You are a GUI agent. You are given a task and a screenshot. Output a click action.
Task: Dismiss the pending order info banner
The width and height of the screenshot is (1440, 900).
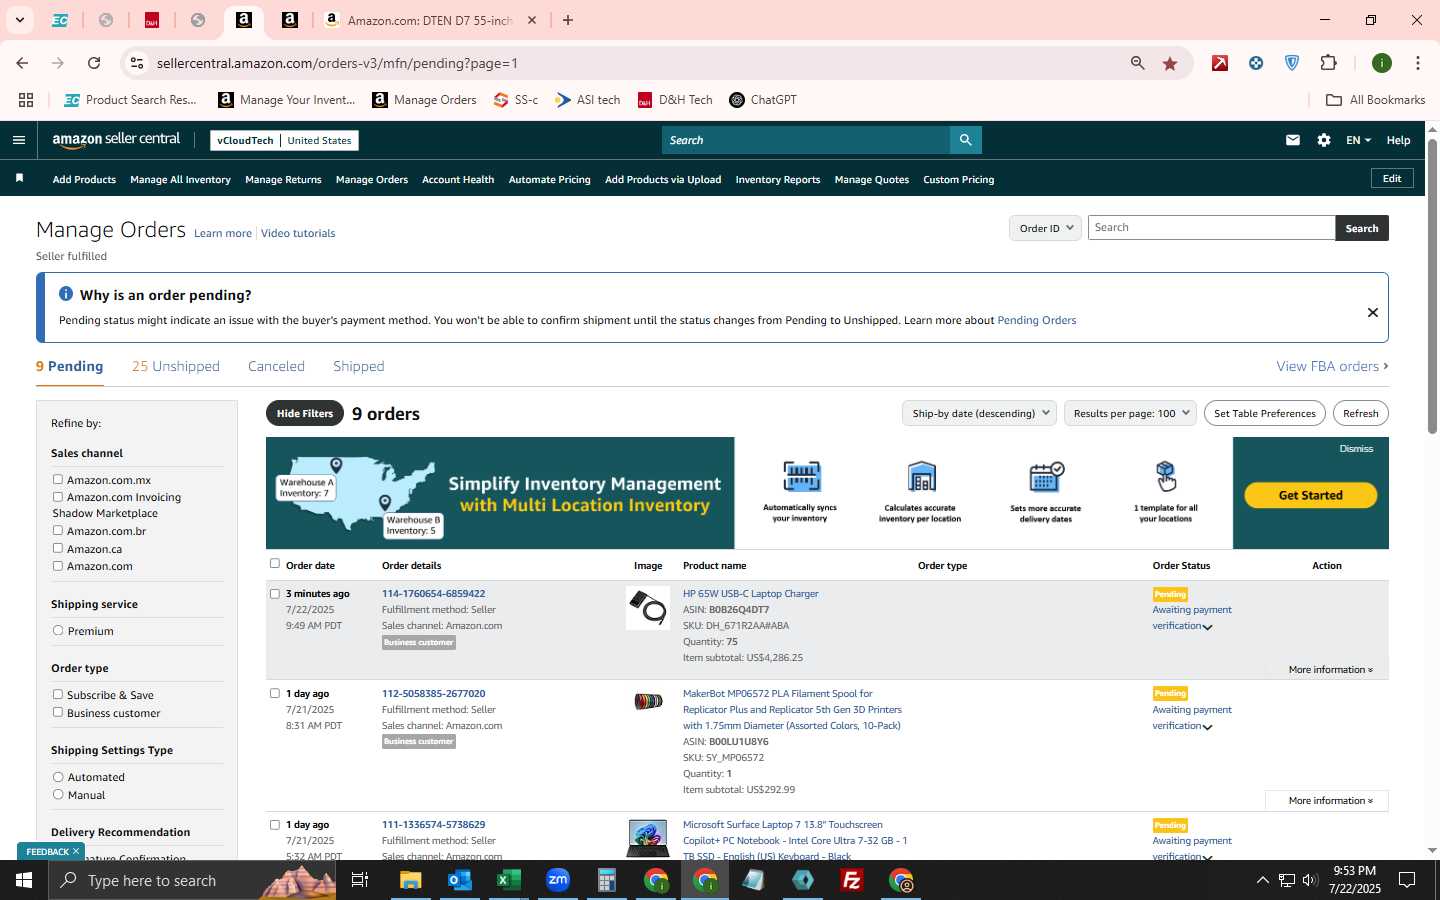(x=1373, y=312)
